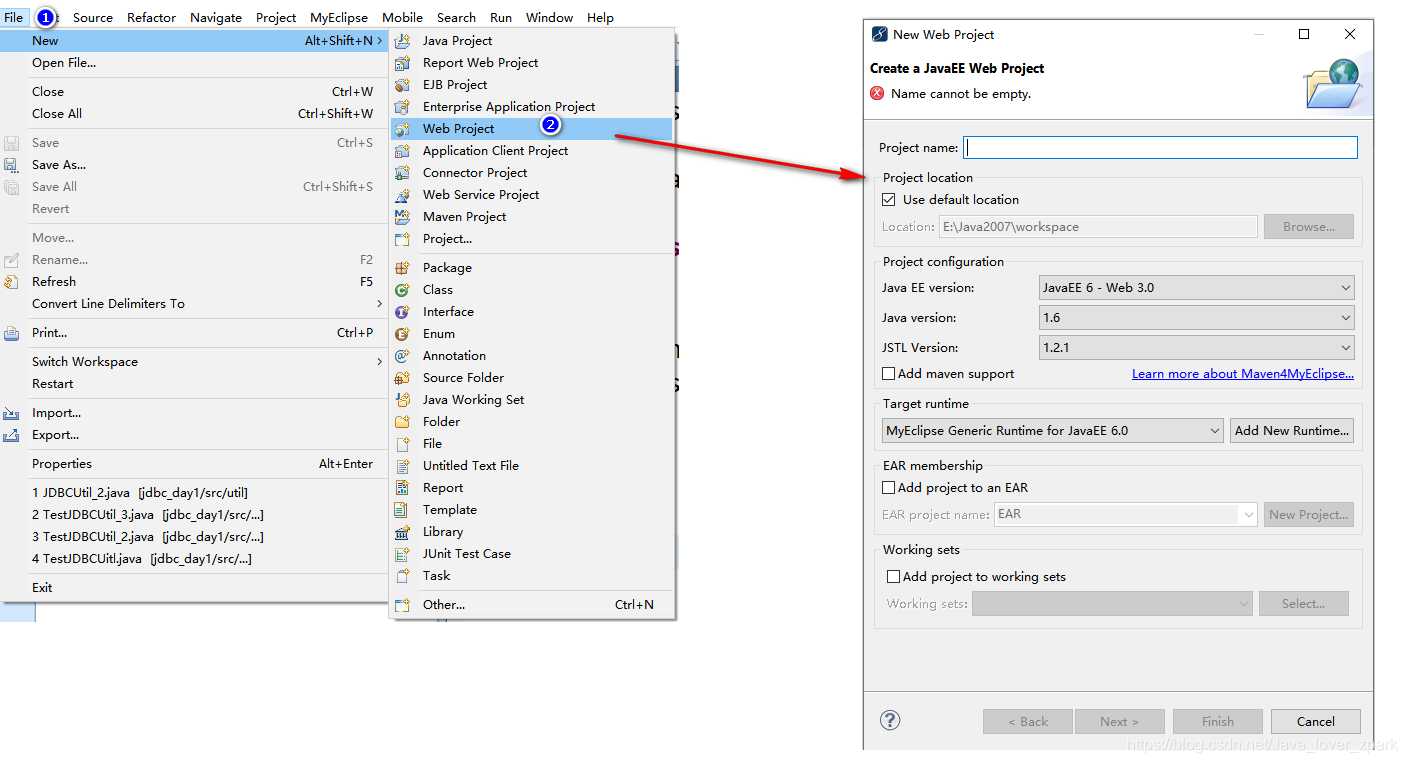Open the Learn more about Maven4MyEclipse link
This screenshot has height=763, width=1407.
1243,374
